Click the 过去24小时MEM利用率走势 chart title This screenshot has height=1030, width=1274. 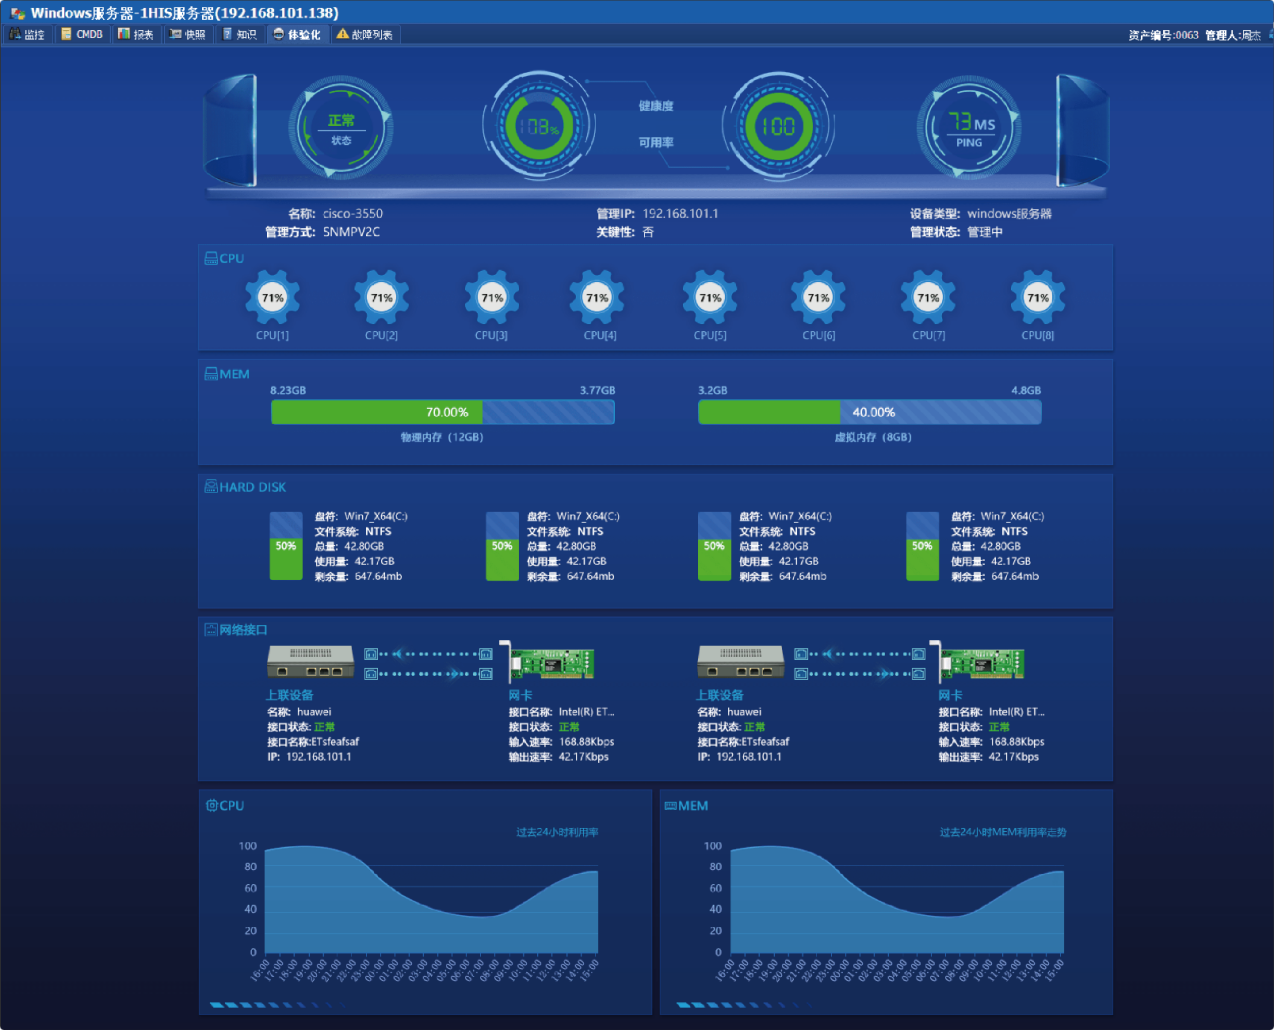(1003, 832)
